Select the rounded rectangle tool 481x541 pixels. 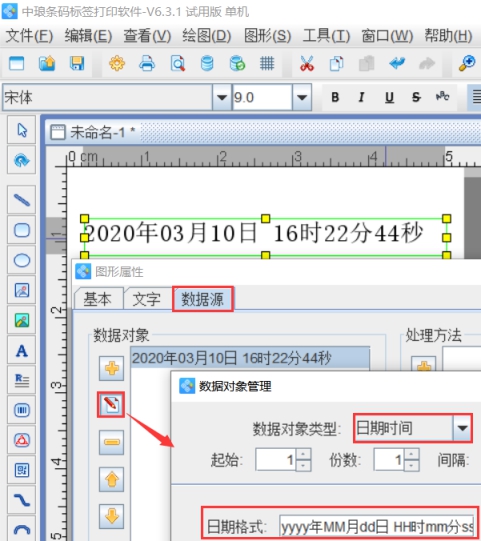tap(22, 230)
